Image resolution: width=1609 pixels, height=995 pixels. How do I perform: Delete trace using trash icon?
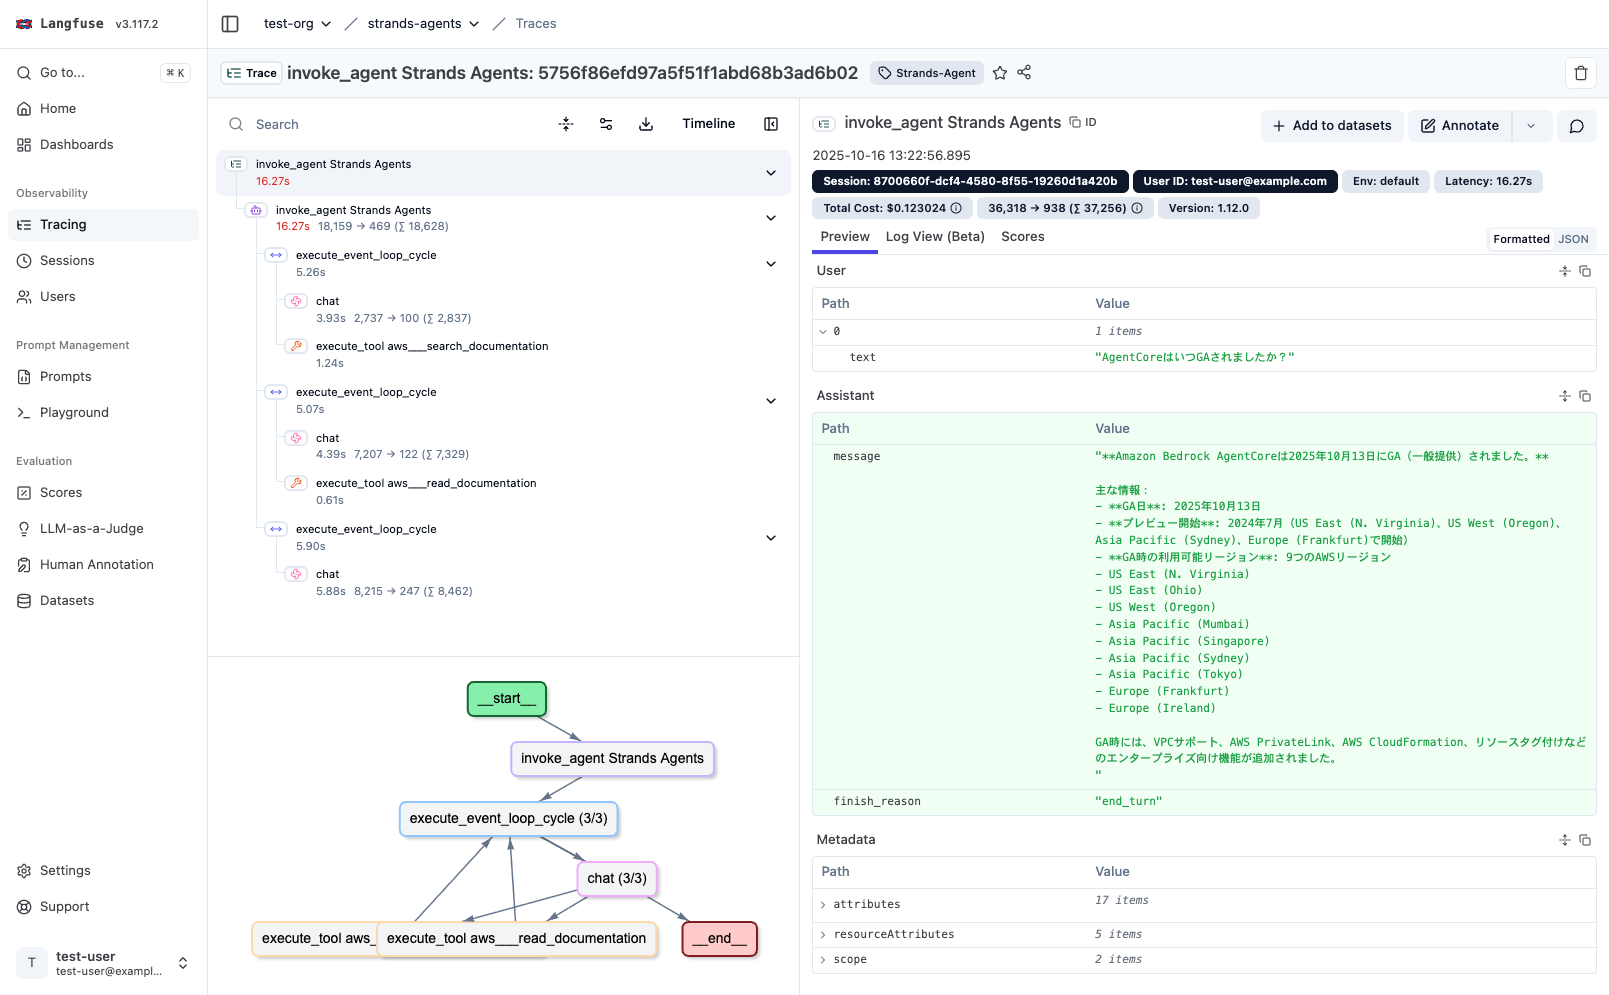click(1581, 73)
